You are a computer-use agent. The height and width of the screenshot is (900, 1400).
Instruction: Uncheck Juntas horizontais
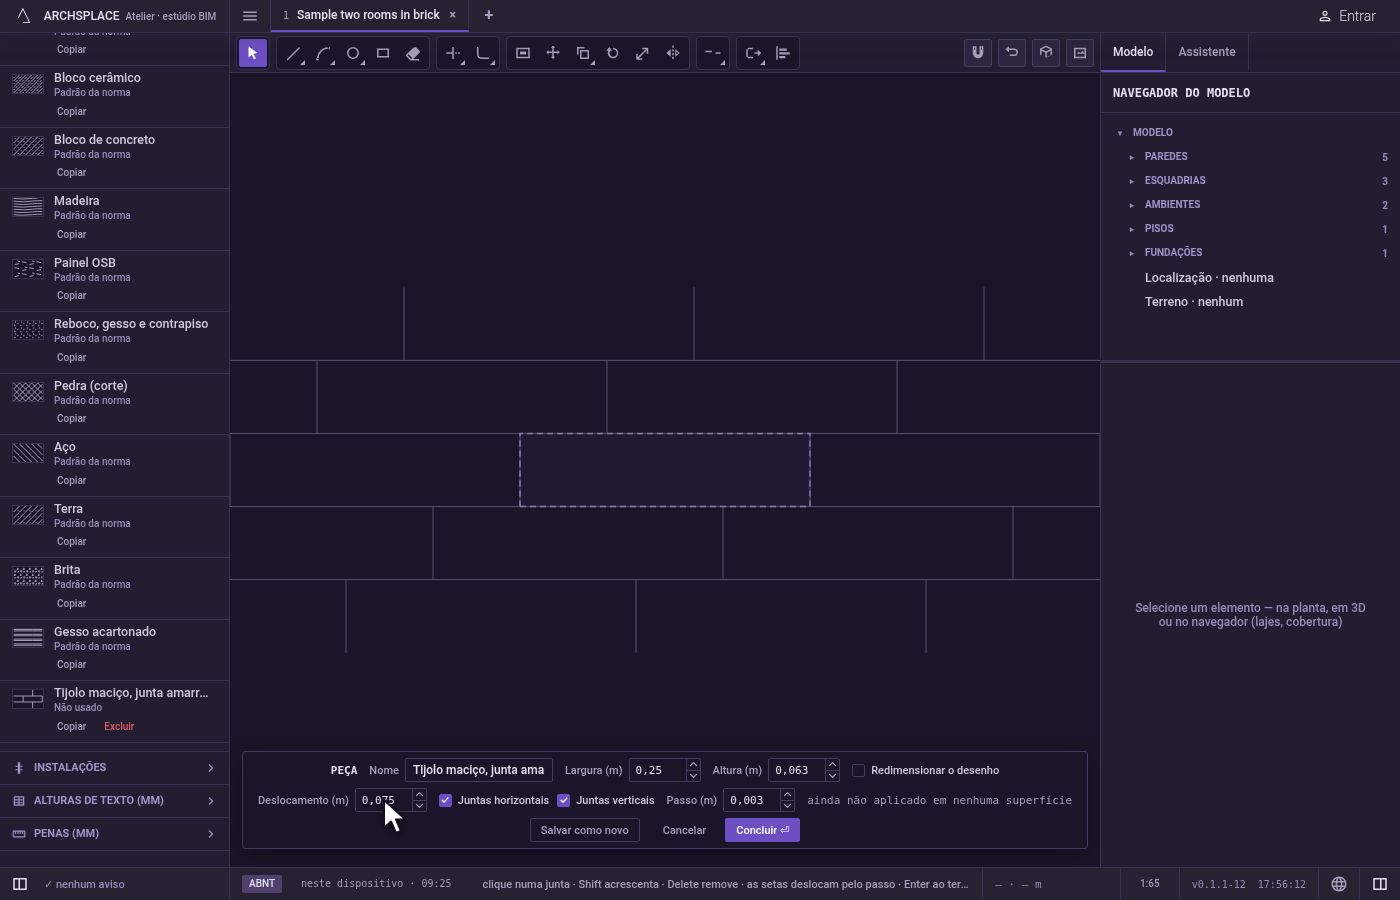click(446, 801)
